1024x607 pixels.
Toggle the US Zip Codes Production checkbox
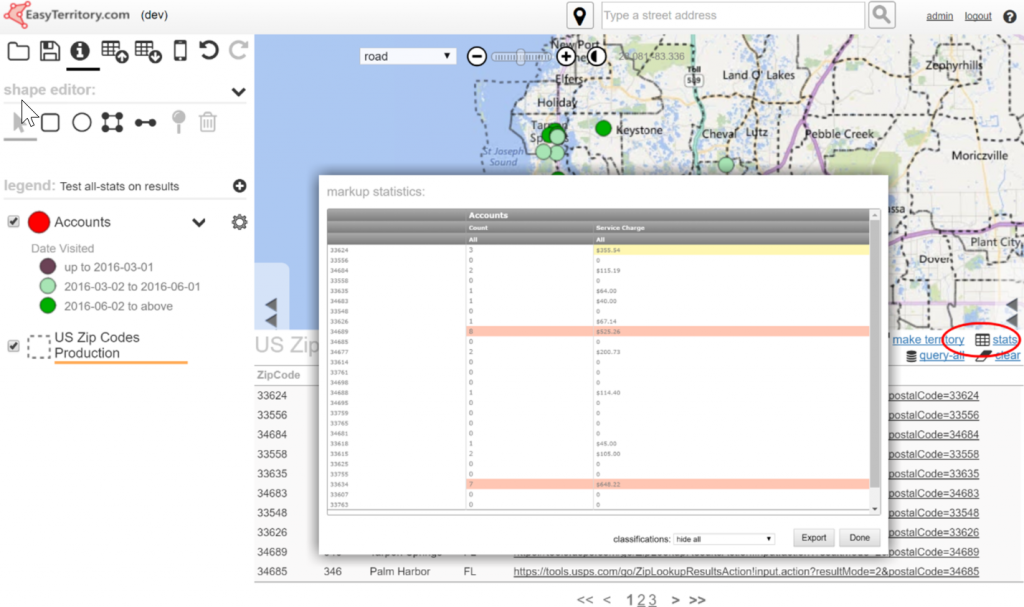14,346
